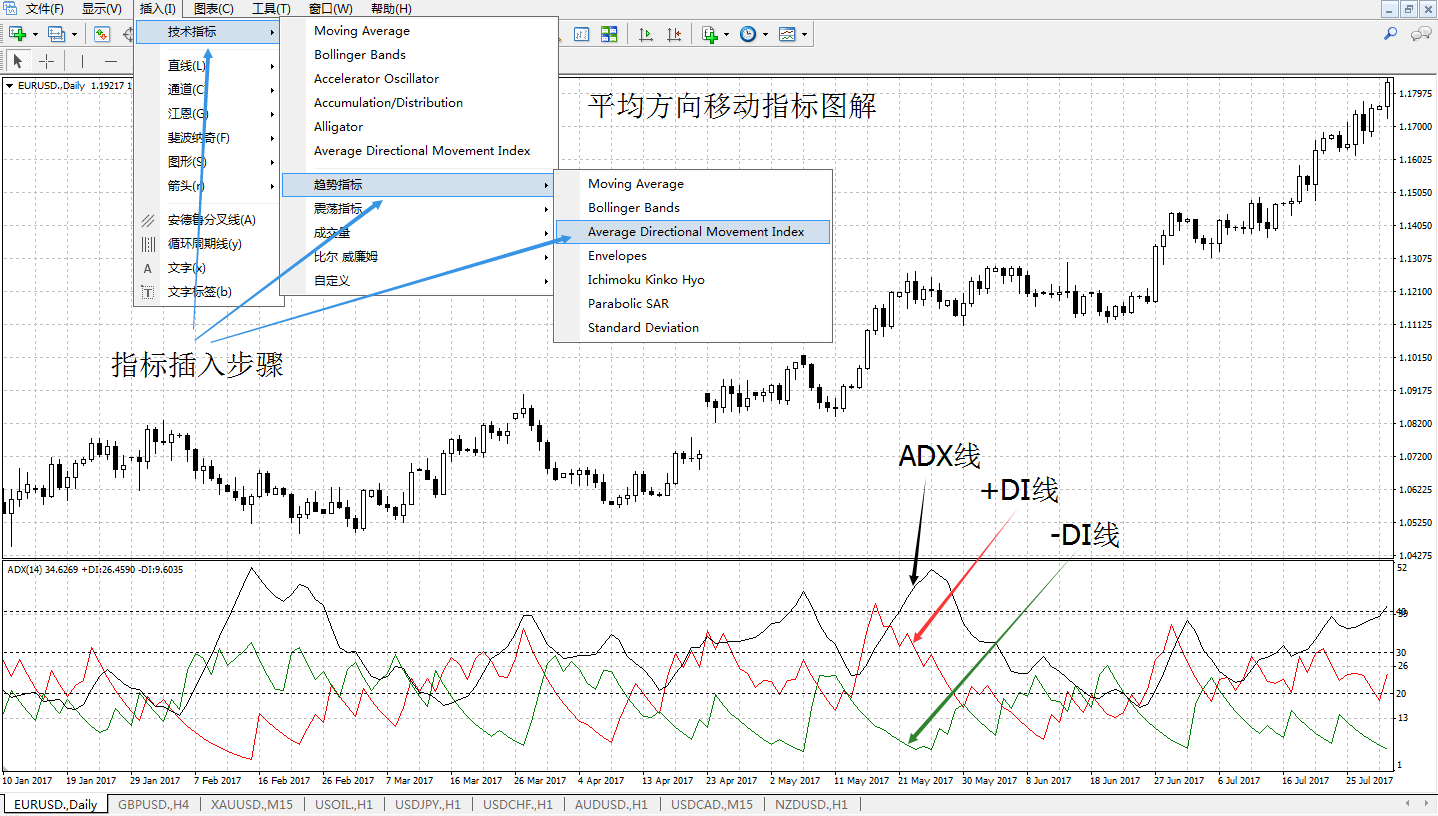This screenshot has height=816, width=1438.
Task: Switch to the USDJPY.,H1 chart tab
Action: tap(428, 805)
